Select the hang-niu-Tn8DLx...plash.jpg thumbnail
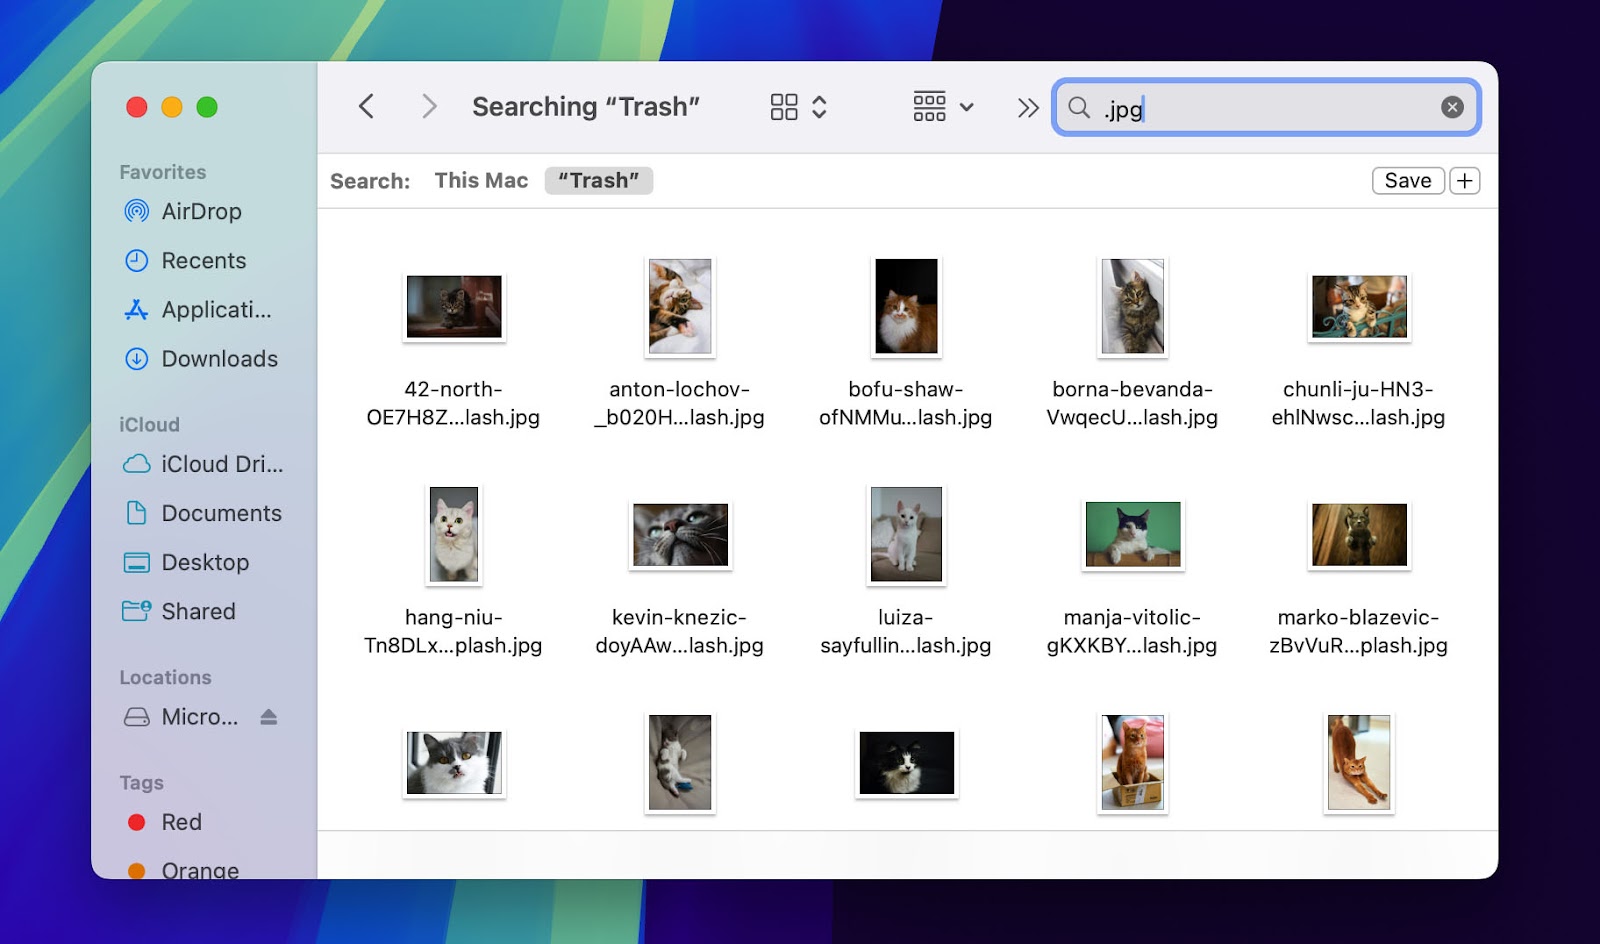 (454, 534)
